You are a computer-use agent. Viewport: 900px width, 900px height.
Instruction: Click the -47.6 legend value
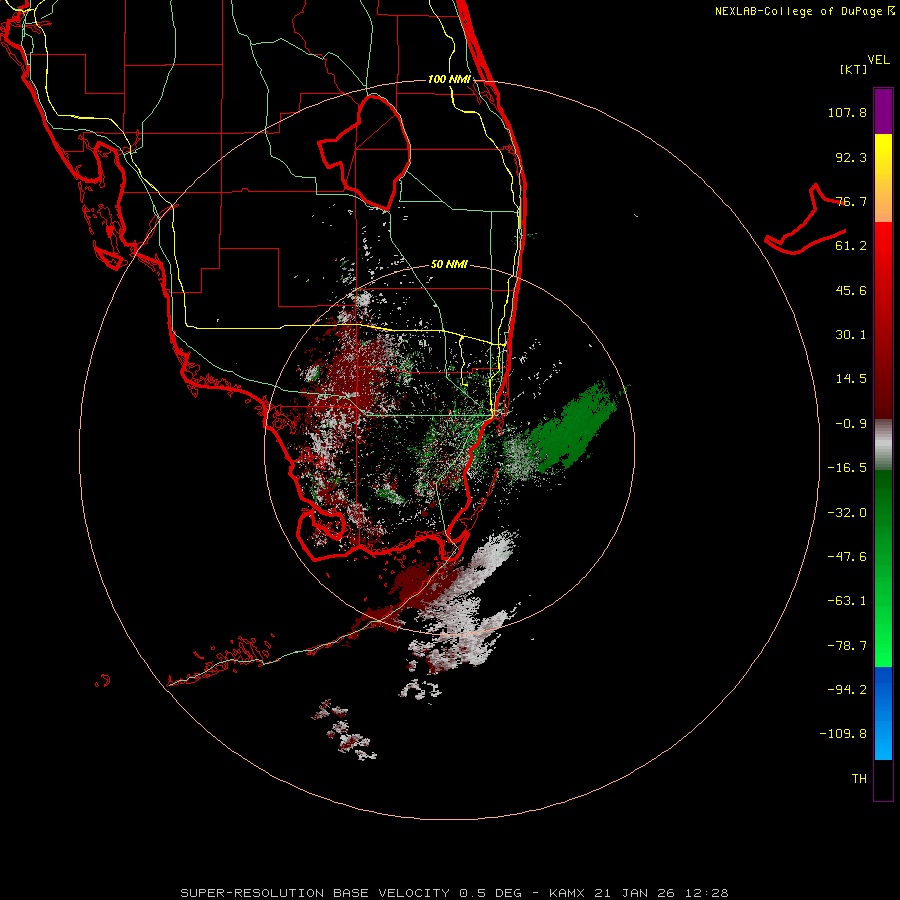click(847, 557)
